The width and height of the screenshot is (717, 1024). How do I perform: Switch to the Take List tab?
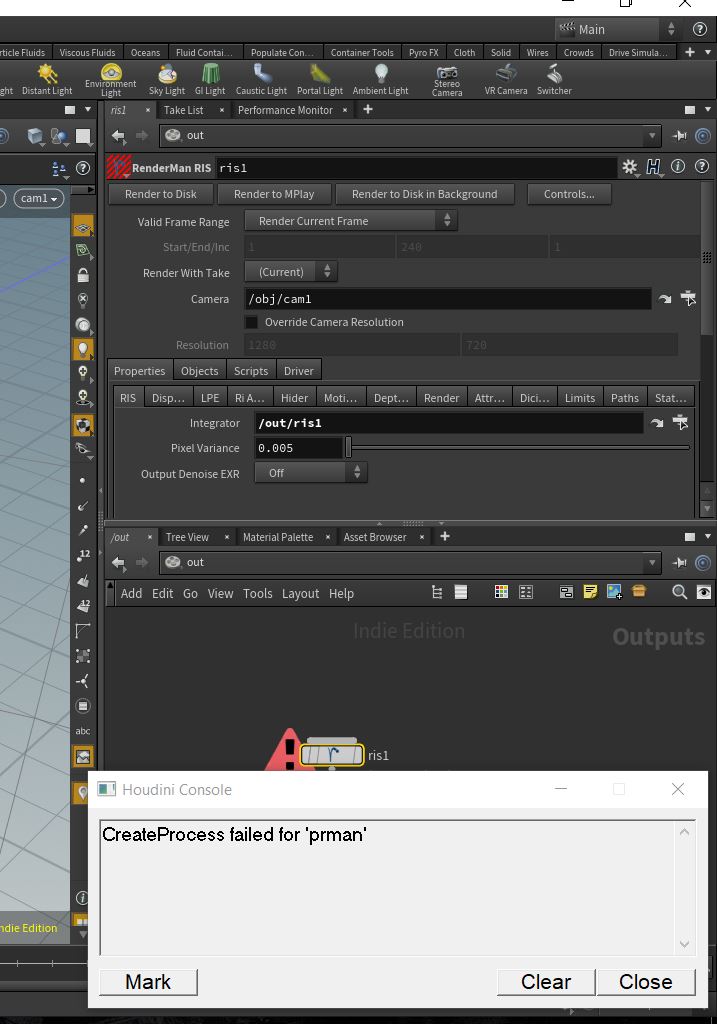coord(183,110)
